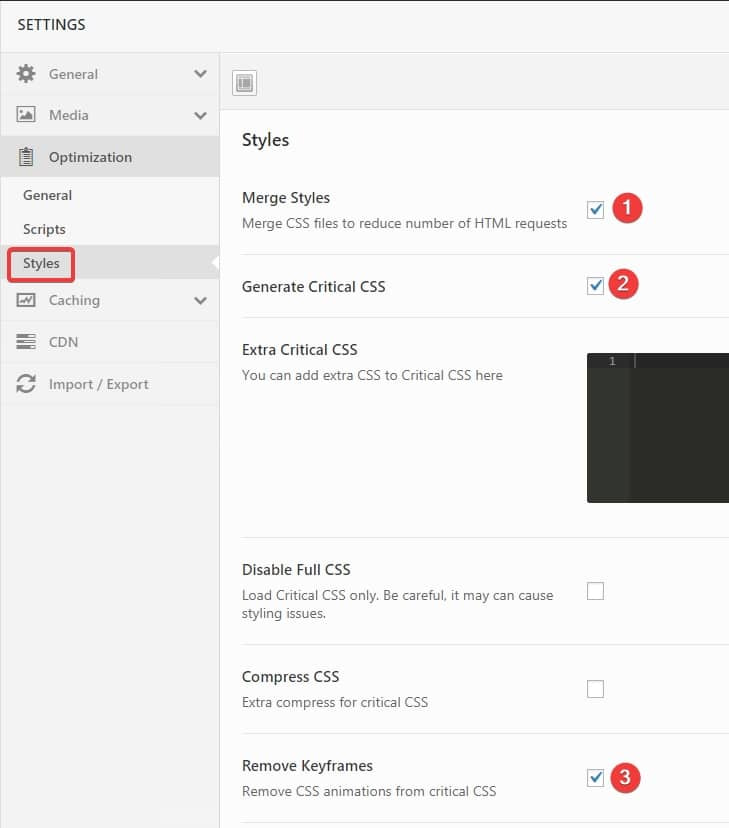Click 'Merge CSS files to reduce number' description

click(x=404, y=223)
